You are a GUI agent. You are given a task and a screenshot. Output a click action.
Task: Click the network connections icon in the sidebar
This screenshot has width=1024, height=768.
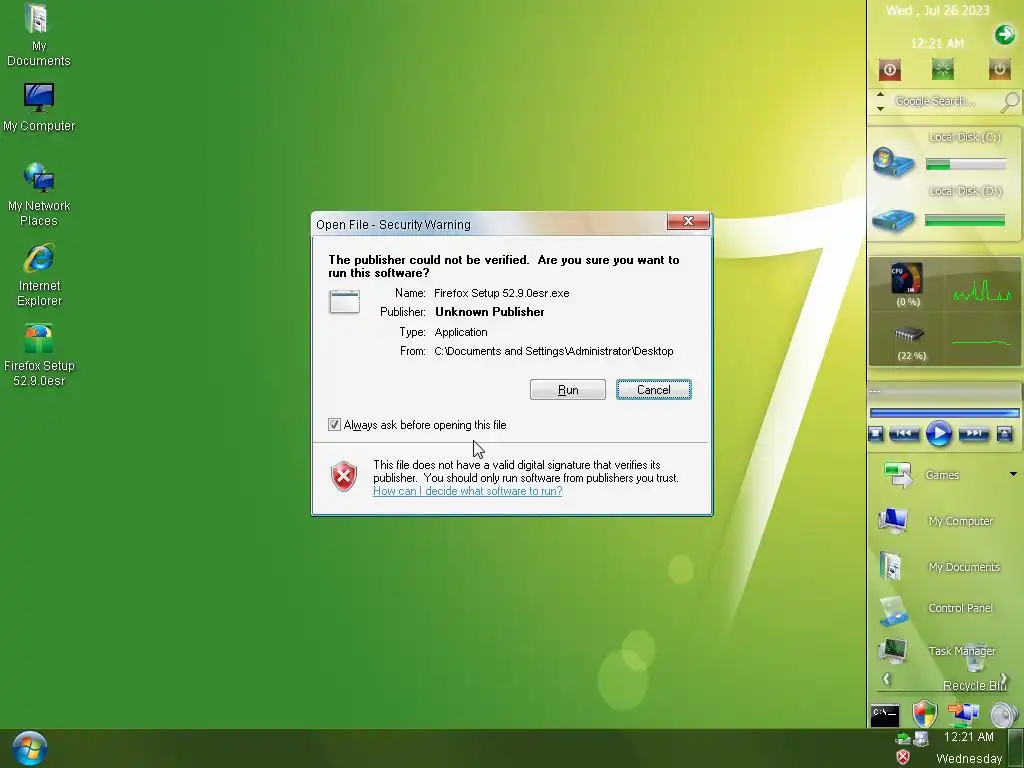pyautogui.click(x=964, y=714)
